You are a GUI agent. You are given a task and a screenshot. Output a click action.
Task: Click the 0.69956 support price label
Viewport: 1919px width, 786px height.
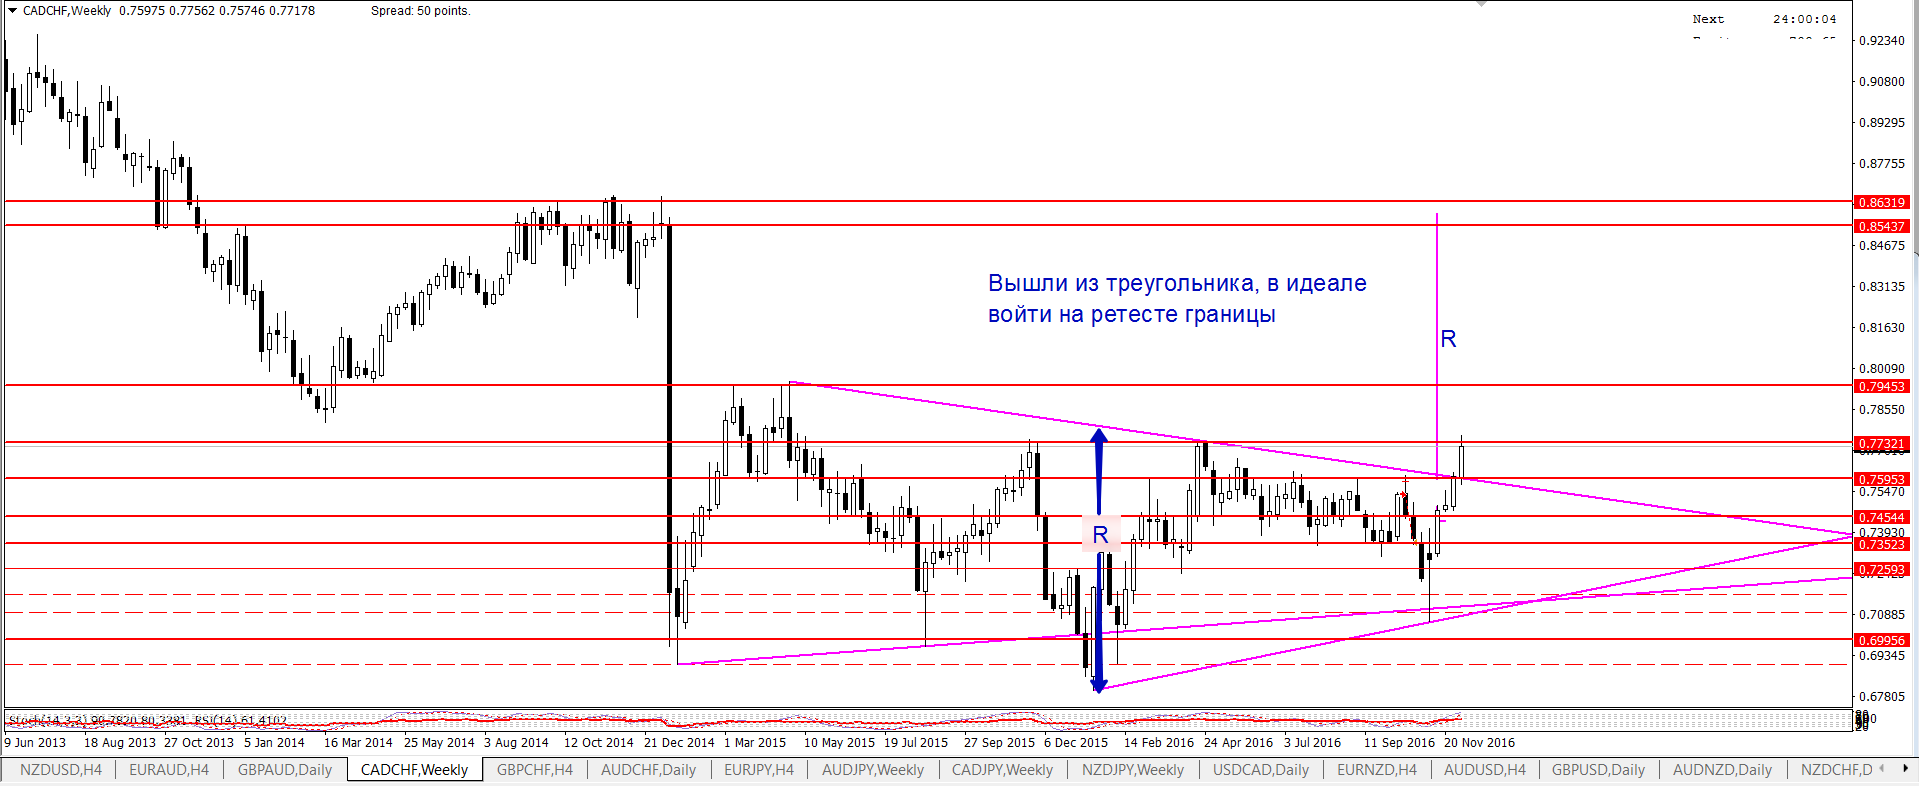click(x=1882, y=640)
